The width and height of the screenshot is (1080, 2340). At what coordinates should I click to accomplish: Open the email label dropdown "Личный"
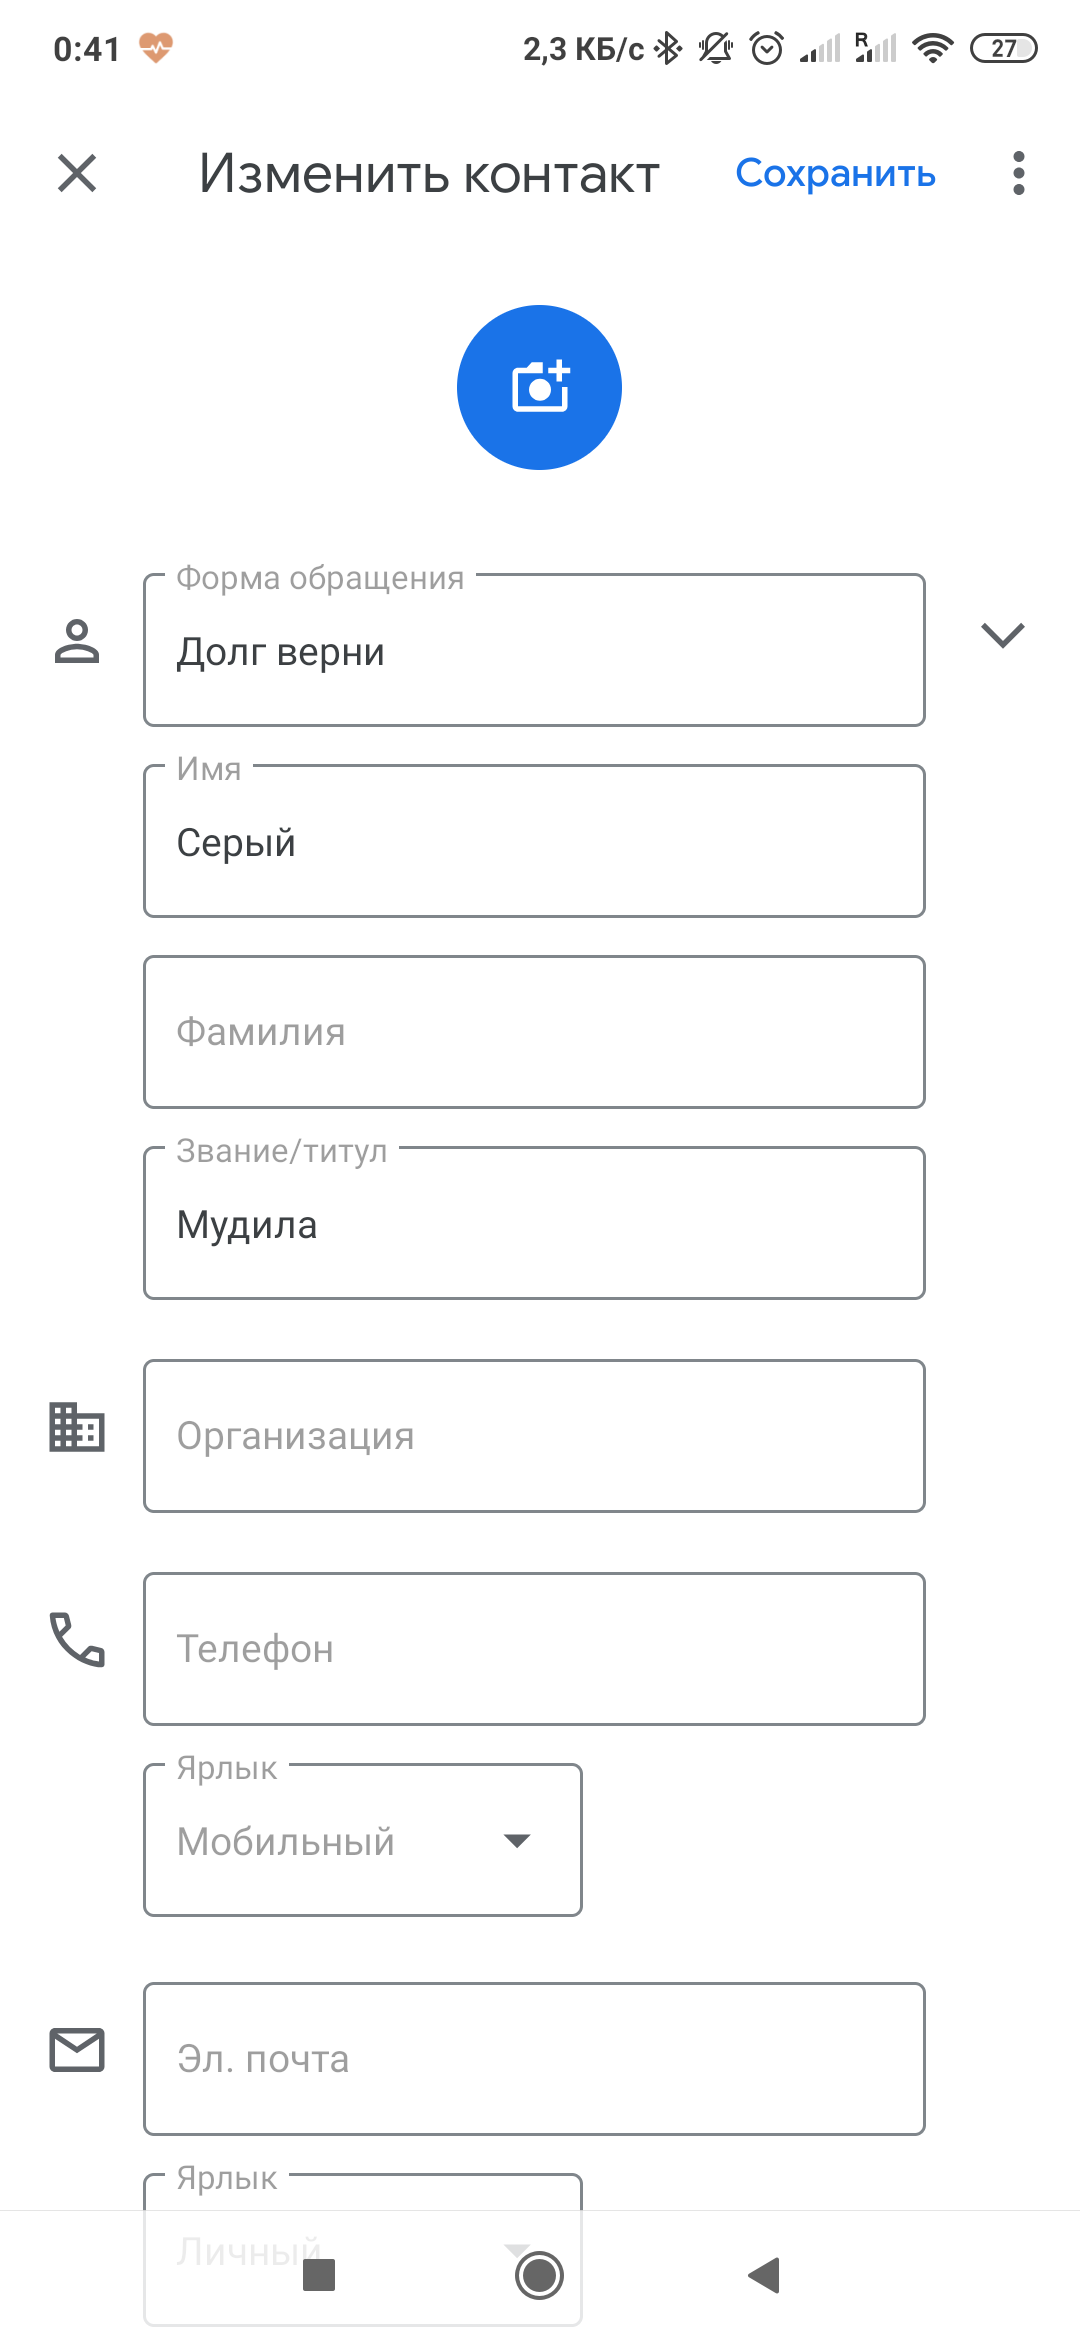(362, 2200)
